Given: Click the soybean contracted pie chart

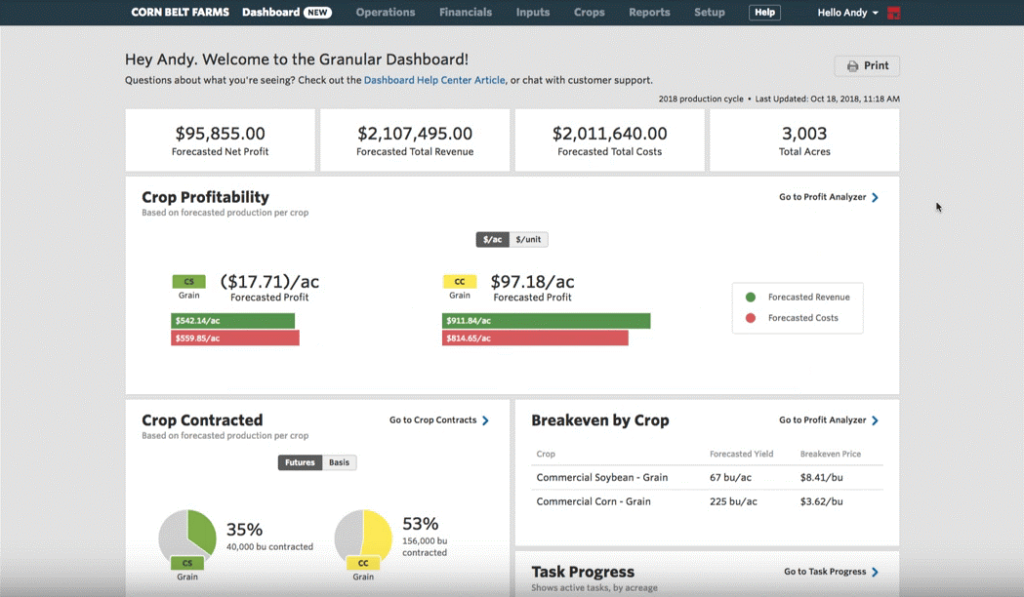Looking at the screenshot, I should coord(187,536).
